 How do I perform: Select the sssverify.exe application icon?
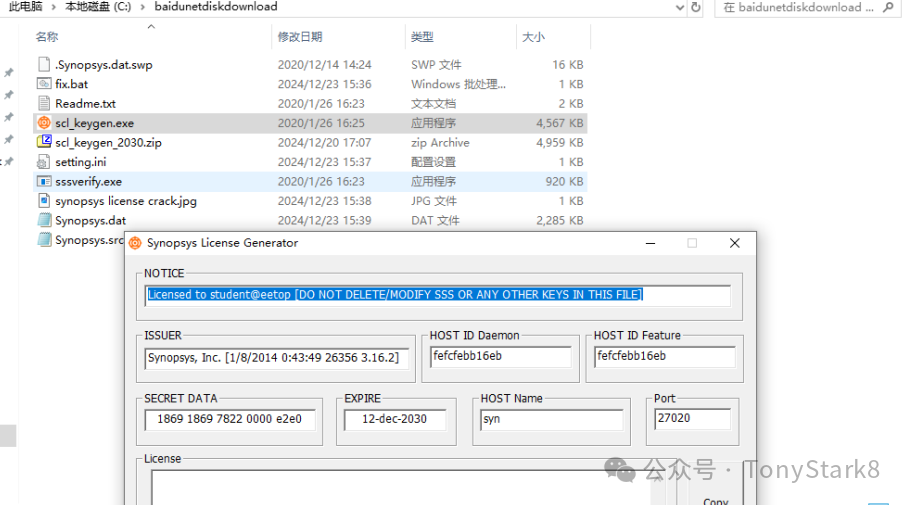point(44,181)
